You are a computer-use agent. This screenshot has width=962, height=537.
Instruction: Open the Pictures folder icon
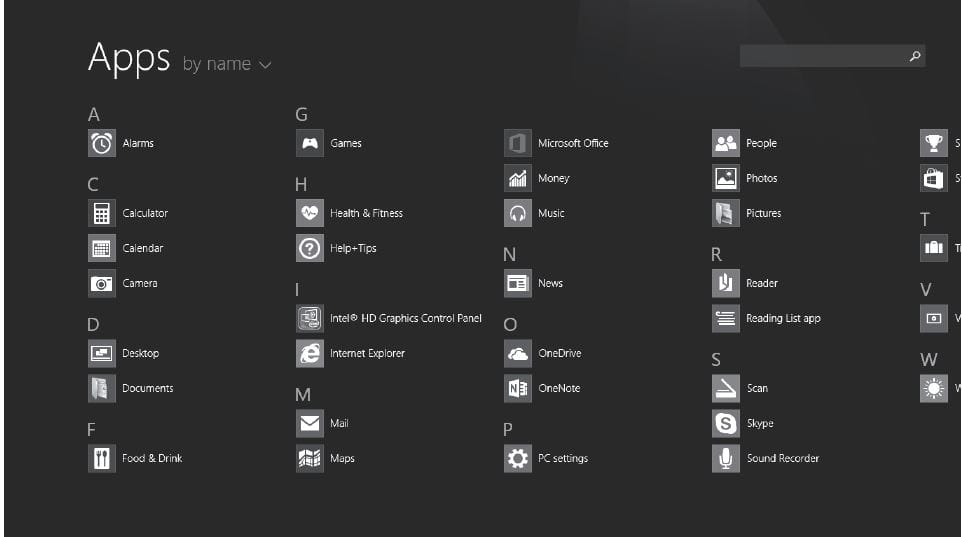pyautogui.click(x=726, y=214)
